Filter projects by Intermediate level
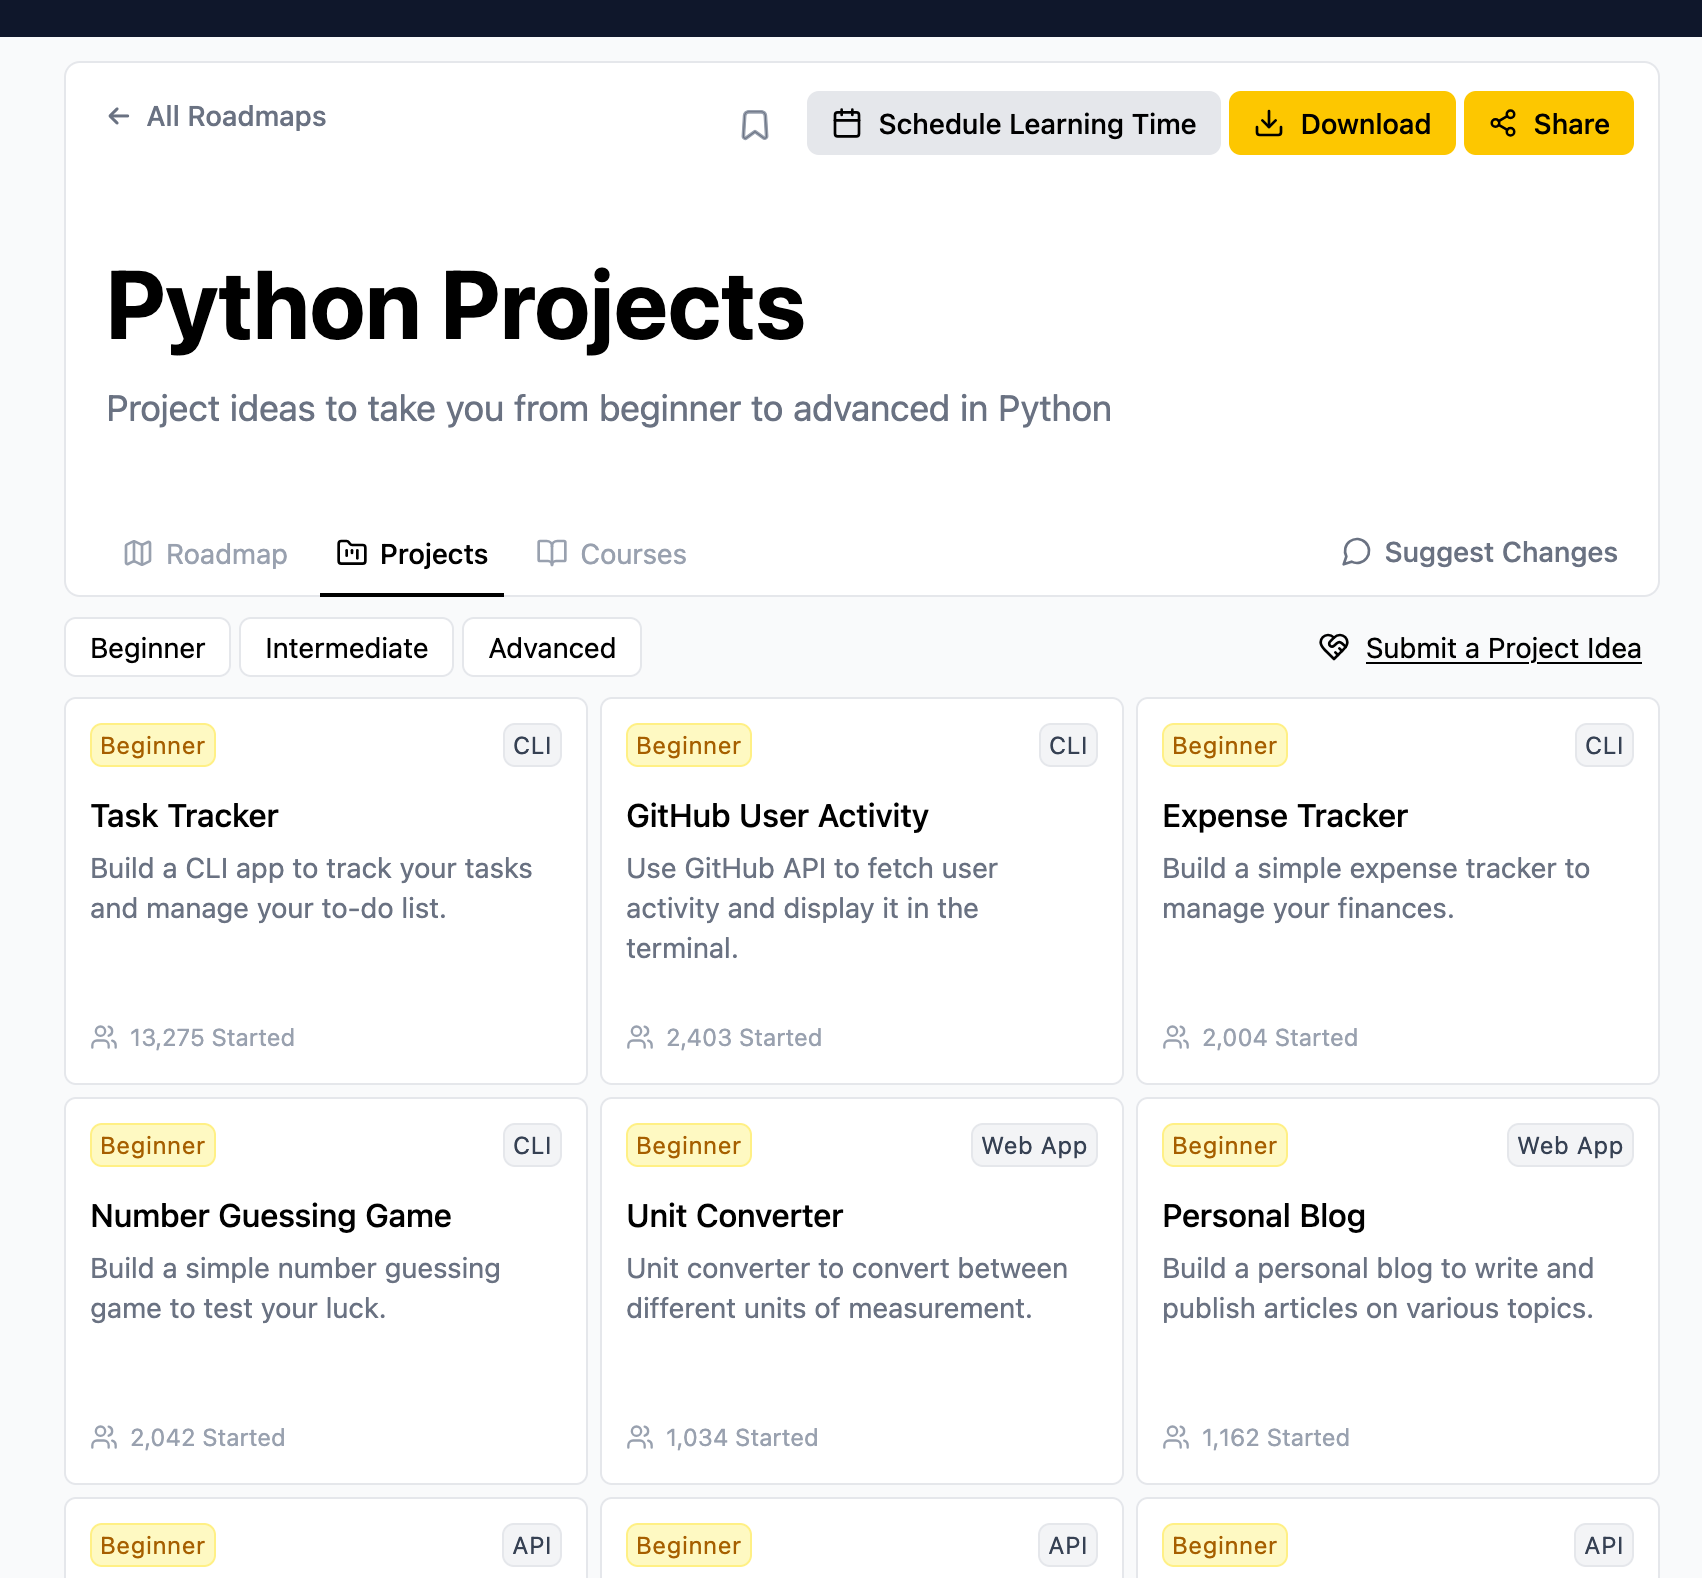The width and height of the screenshot is (1702, 1578). coord(346,648)
